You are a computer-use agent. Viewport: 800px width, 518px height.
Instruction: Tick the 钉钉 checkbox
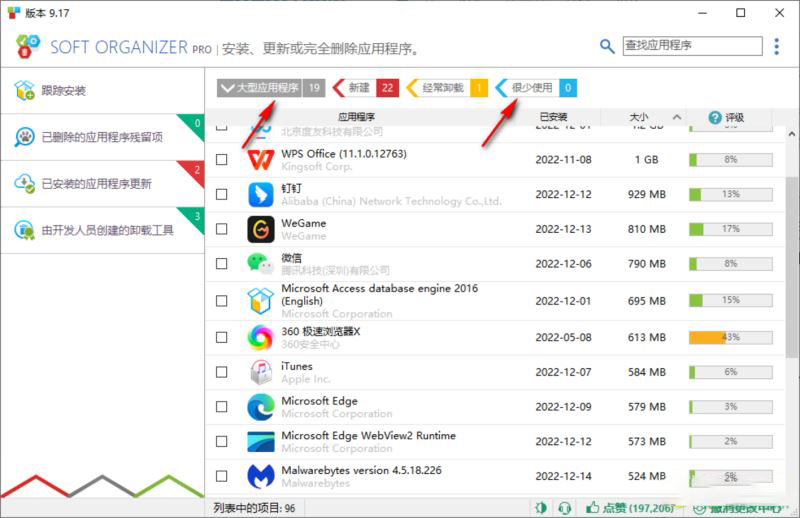pyautogui.click(x=221, y=194)
